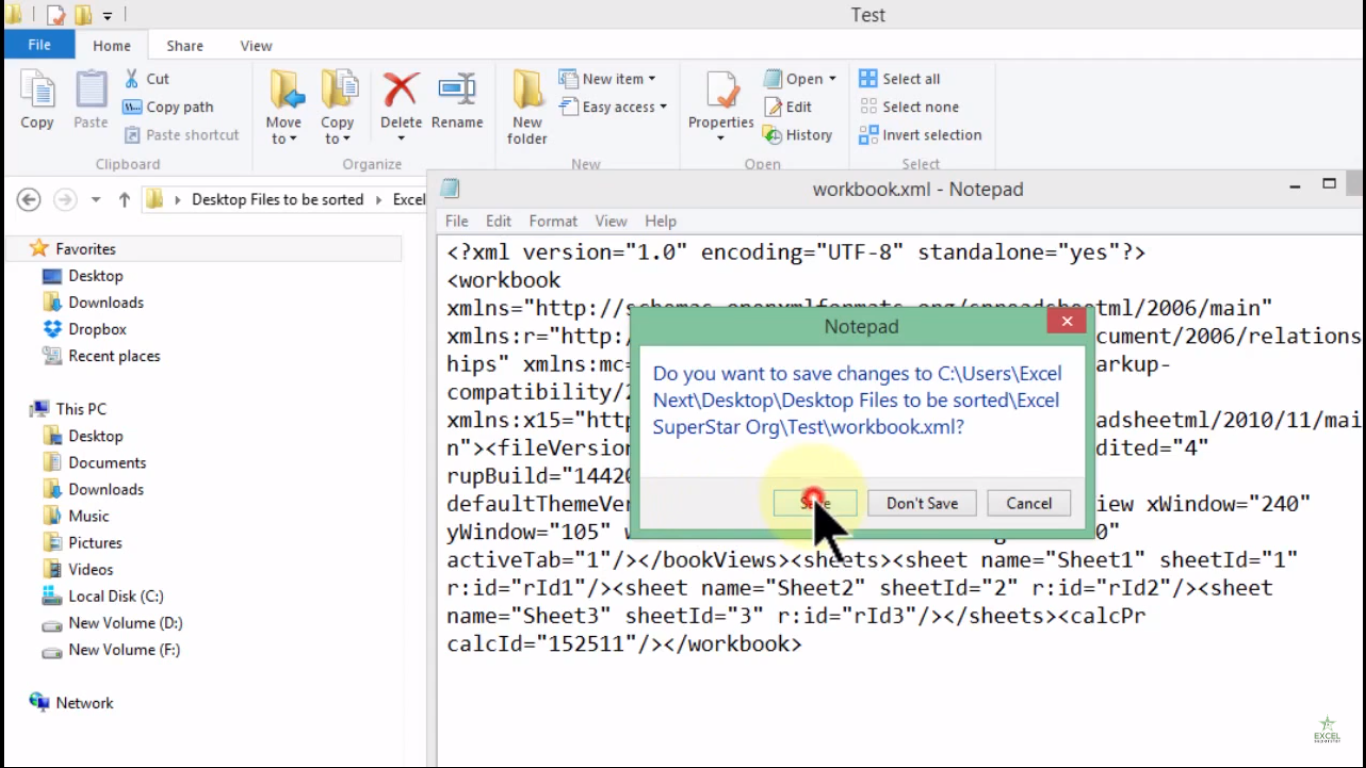Open the Open button dropdown arrow
1366x768 pixels.
tap(833, 79)
